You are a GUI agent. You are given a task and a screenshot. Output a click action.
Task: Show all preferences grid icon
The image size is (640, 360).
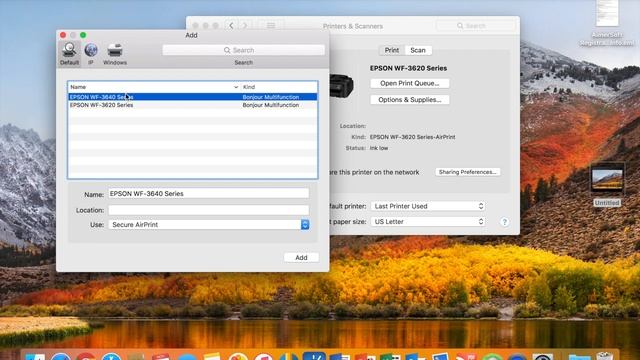[271, 26]
